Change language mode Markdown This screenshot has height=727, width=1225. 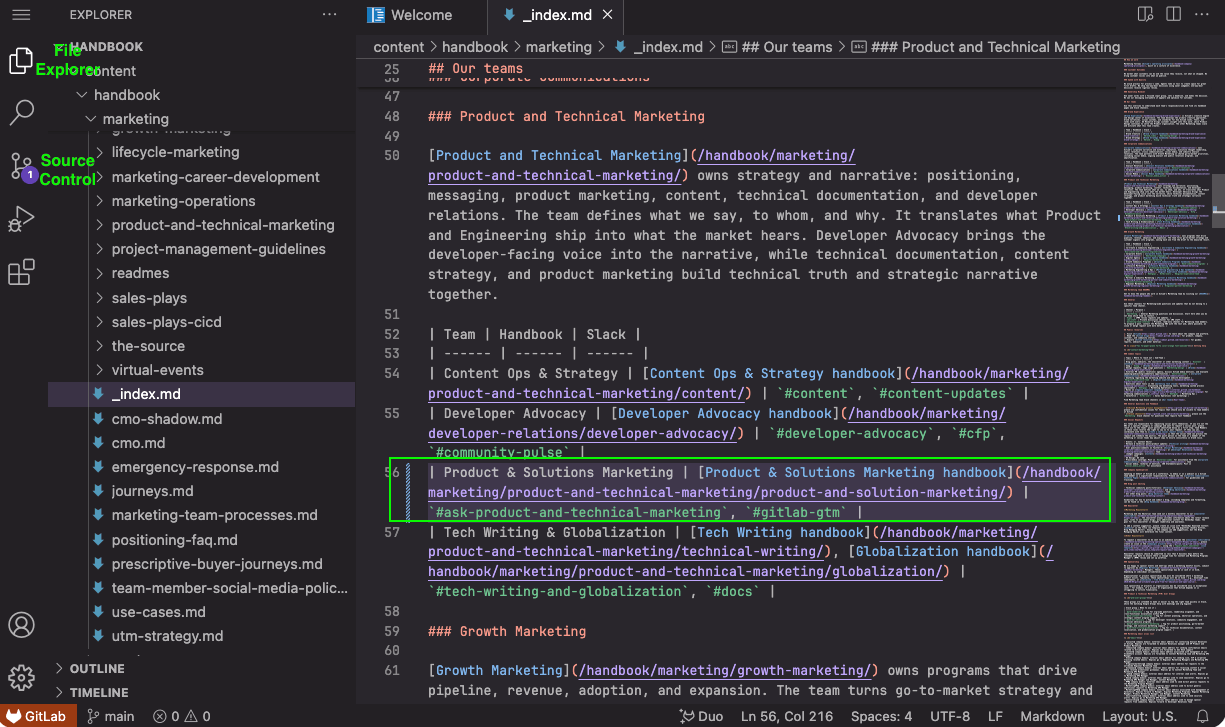click(x=1051, y=716)
